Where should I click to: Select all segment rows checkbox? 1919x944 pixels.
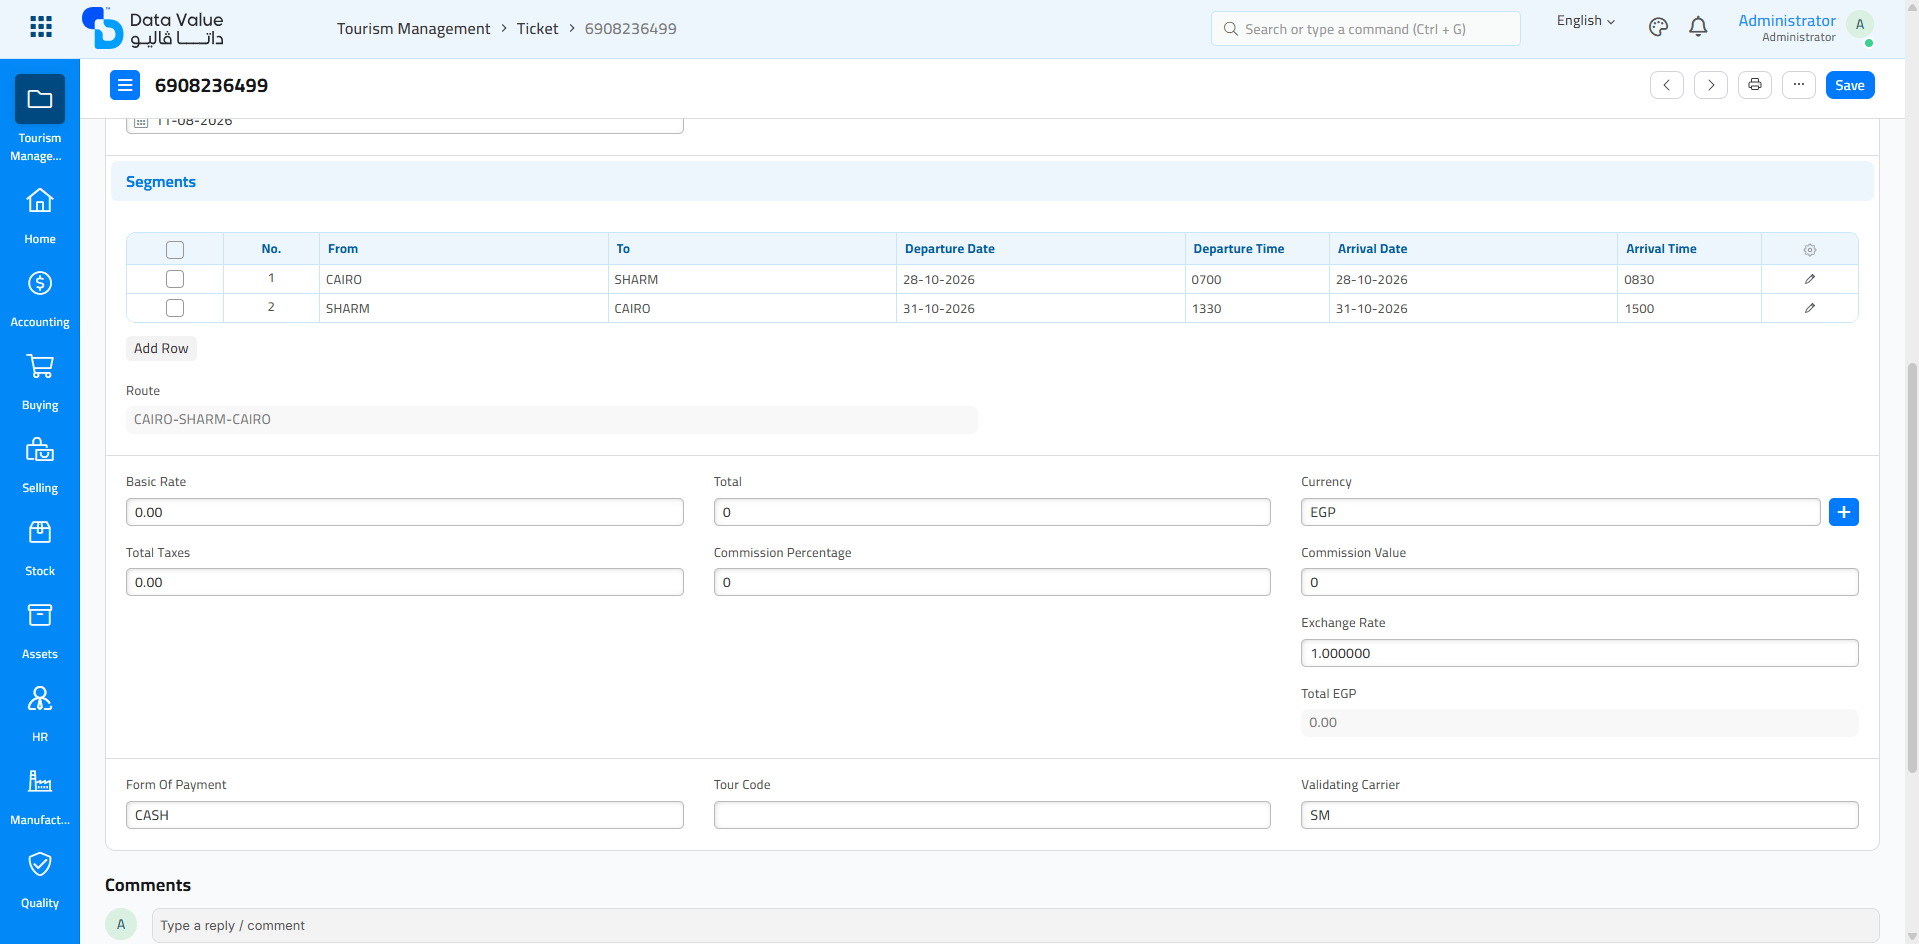tap(175, 250)
